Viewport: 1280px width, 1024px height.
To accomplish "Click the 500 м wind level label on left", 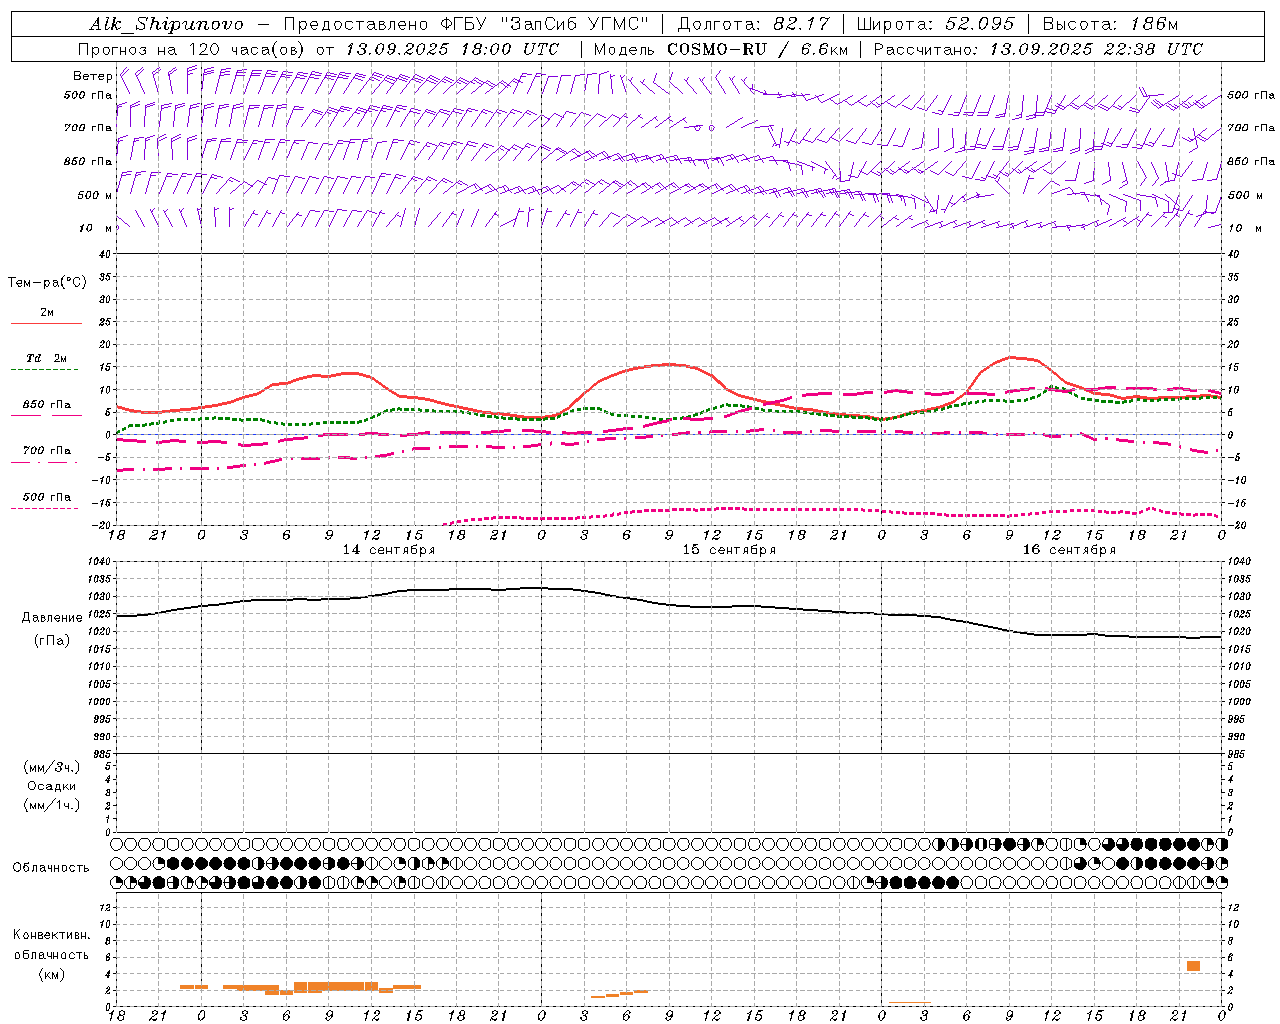I will click(x=95, y=195).
